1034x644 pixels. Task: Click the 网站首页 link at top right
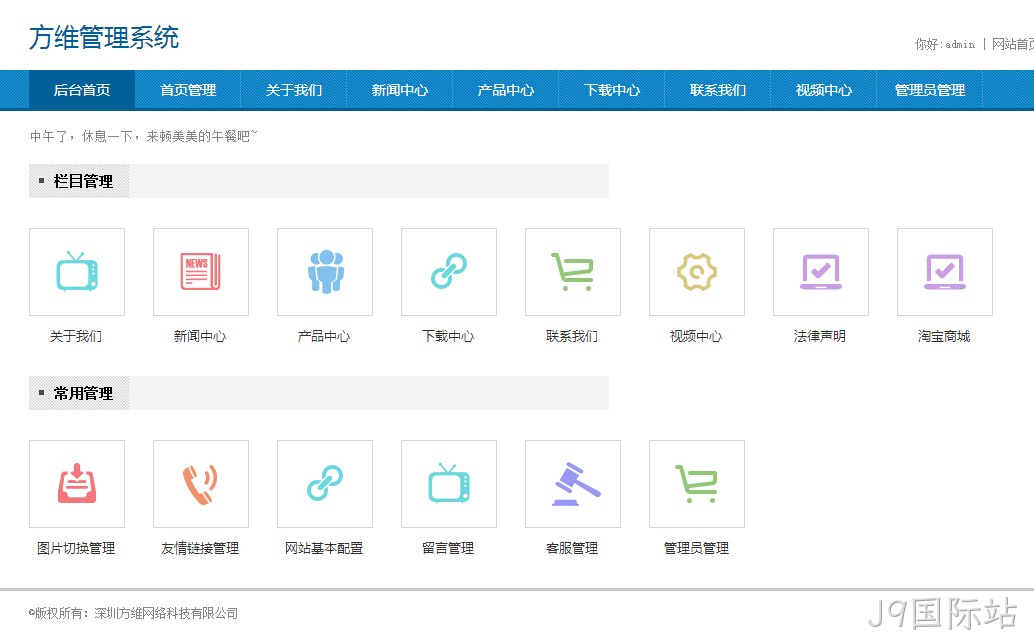(x=1013, y=44)
